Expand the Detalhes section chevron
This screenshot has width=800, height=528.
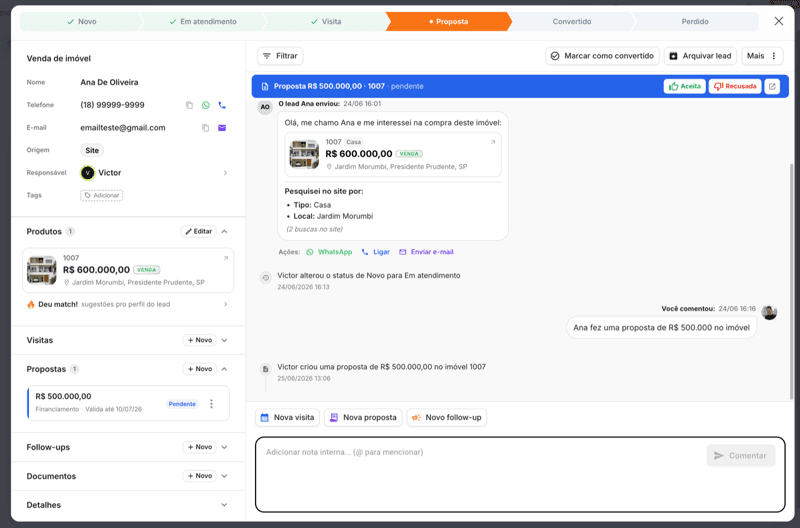224,505
